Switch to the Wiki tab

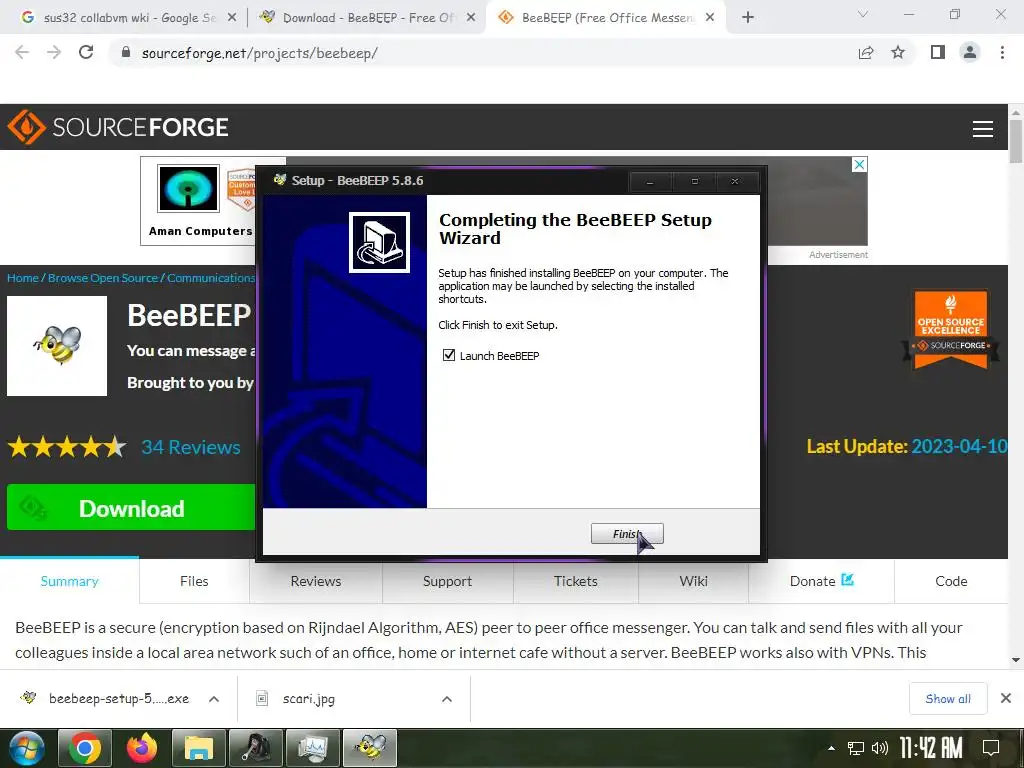(693, 581)
